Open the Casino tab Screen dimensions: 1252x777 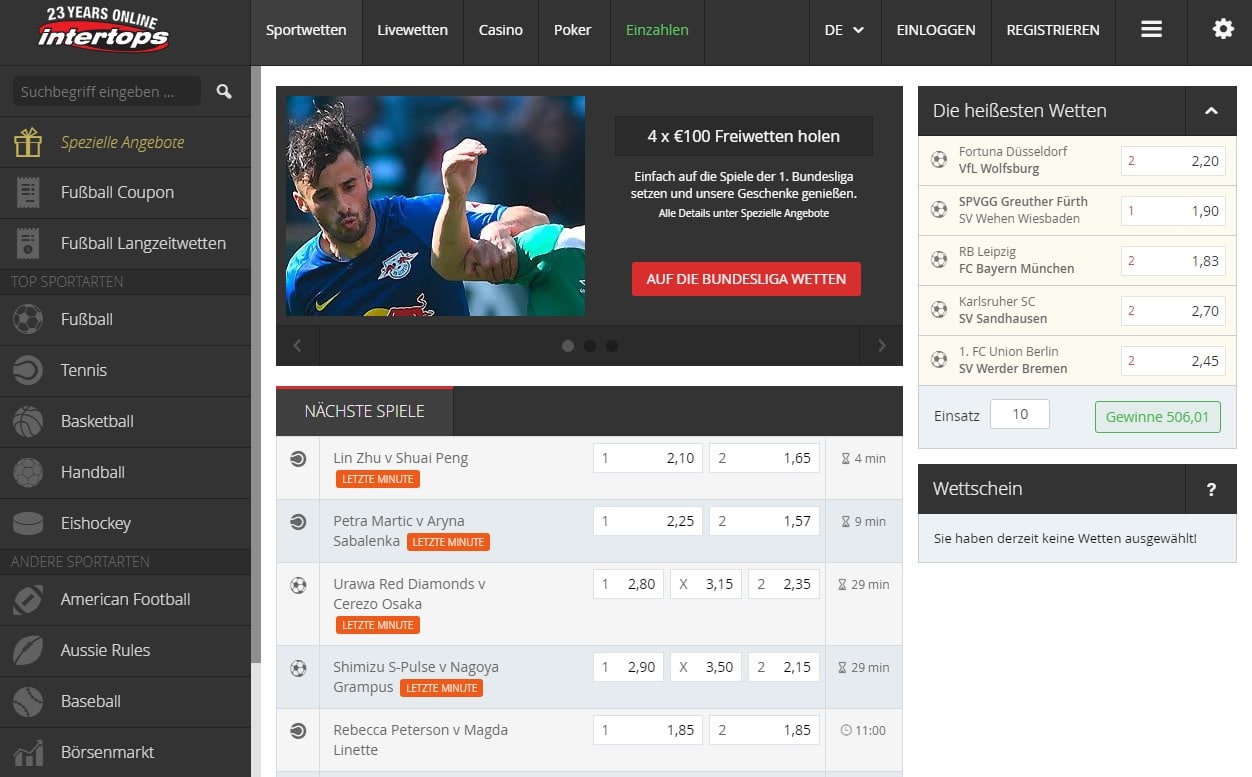pos(501,30)
